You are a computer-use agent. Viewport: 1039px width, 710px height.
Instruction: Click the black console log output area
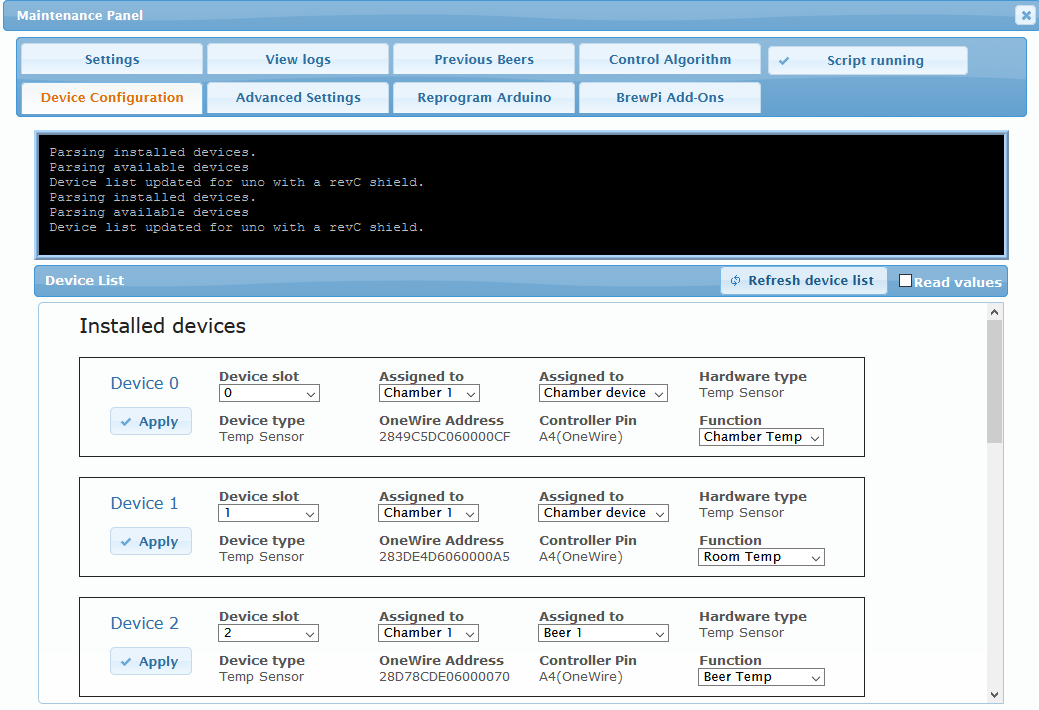[x=521, y=195]
